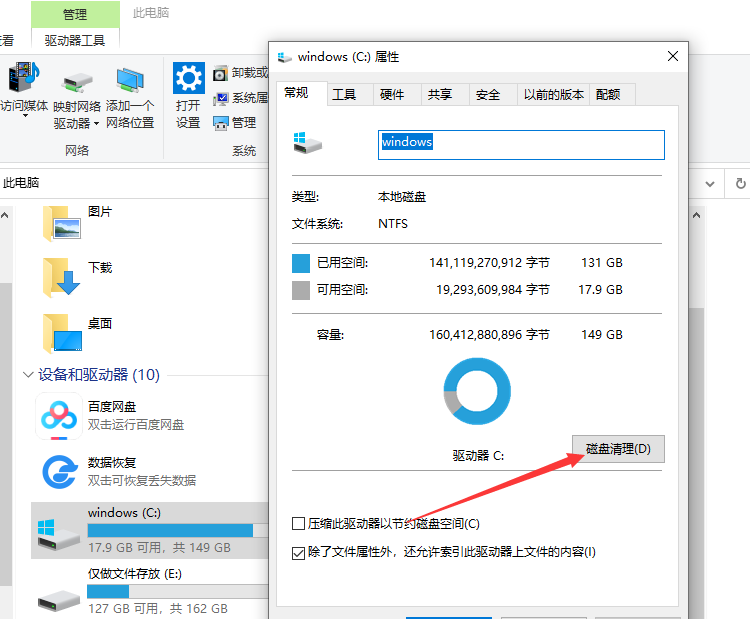
Task: Click drive icon in Properties title bar
Action: tap(284, 57)
